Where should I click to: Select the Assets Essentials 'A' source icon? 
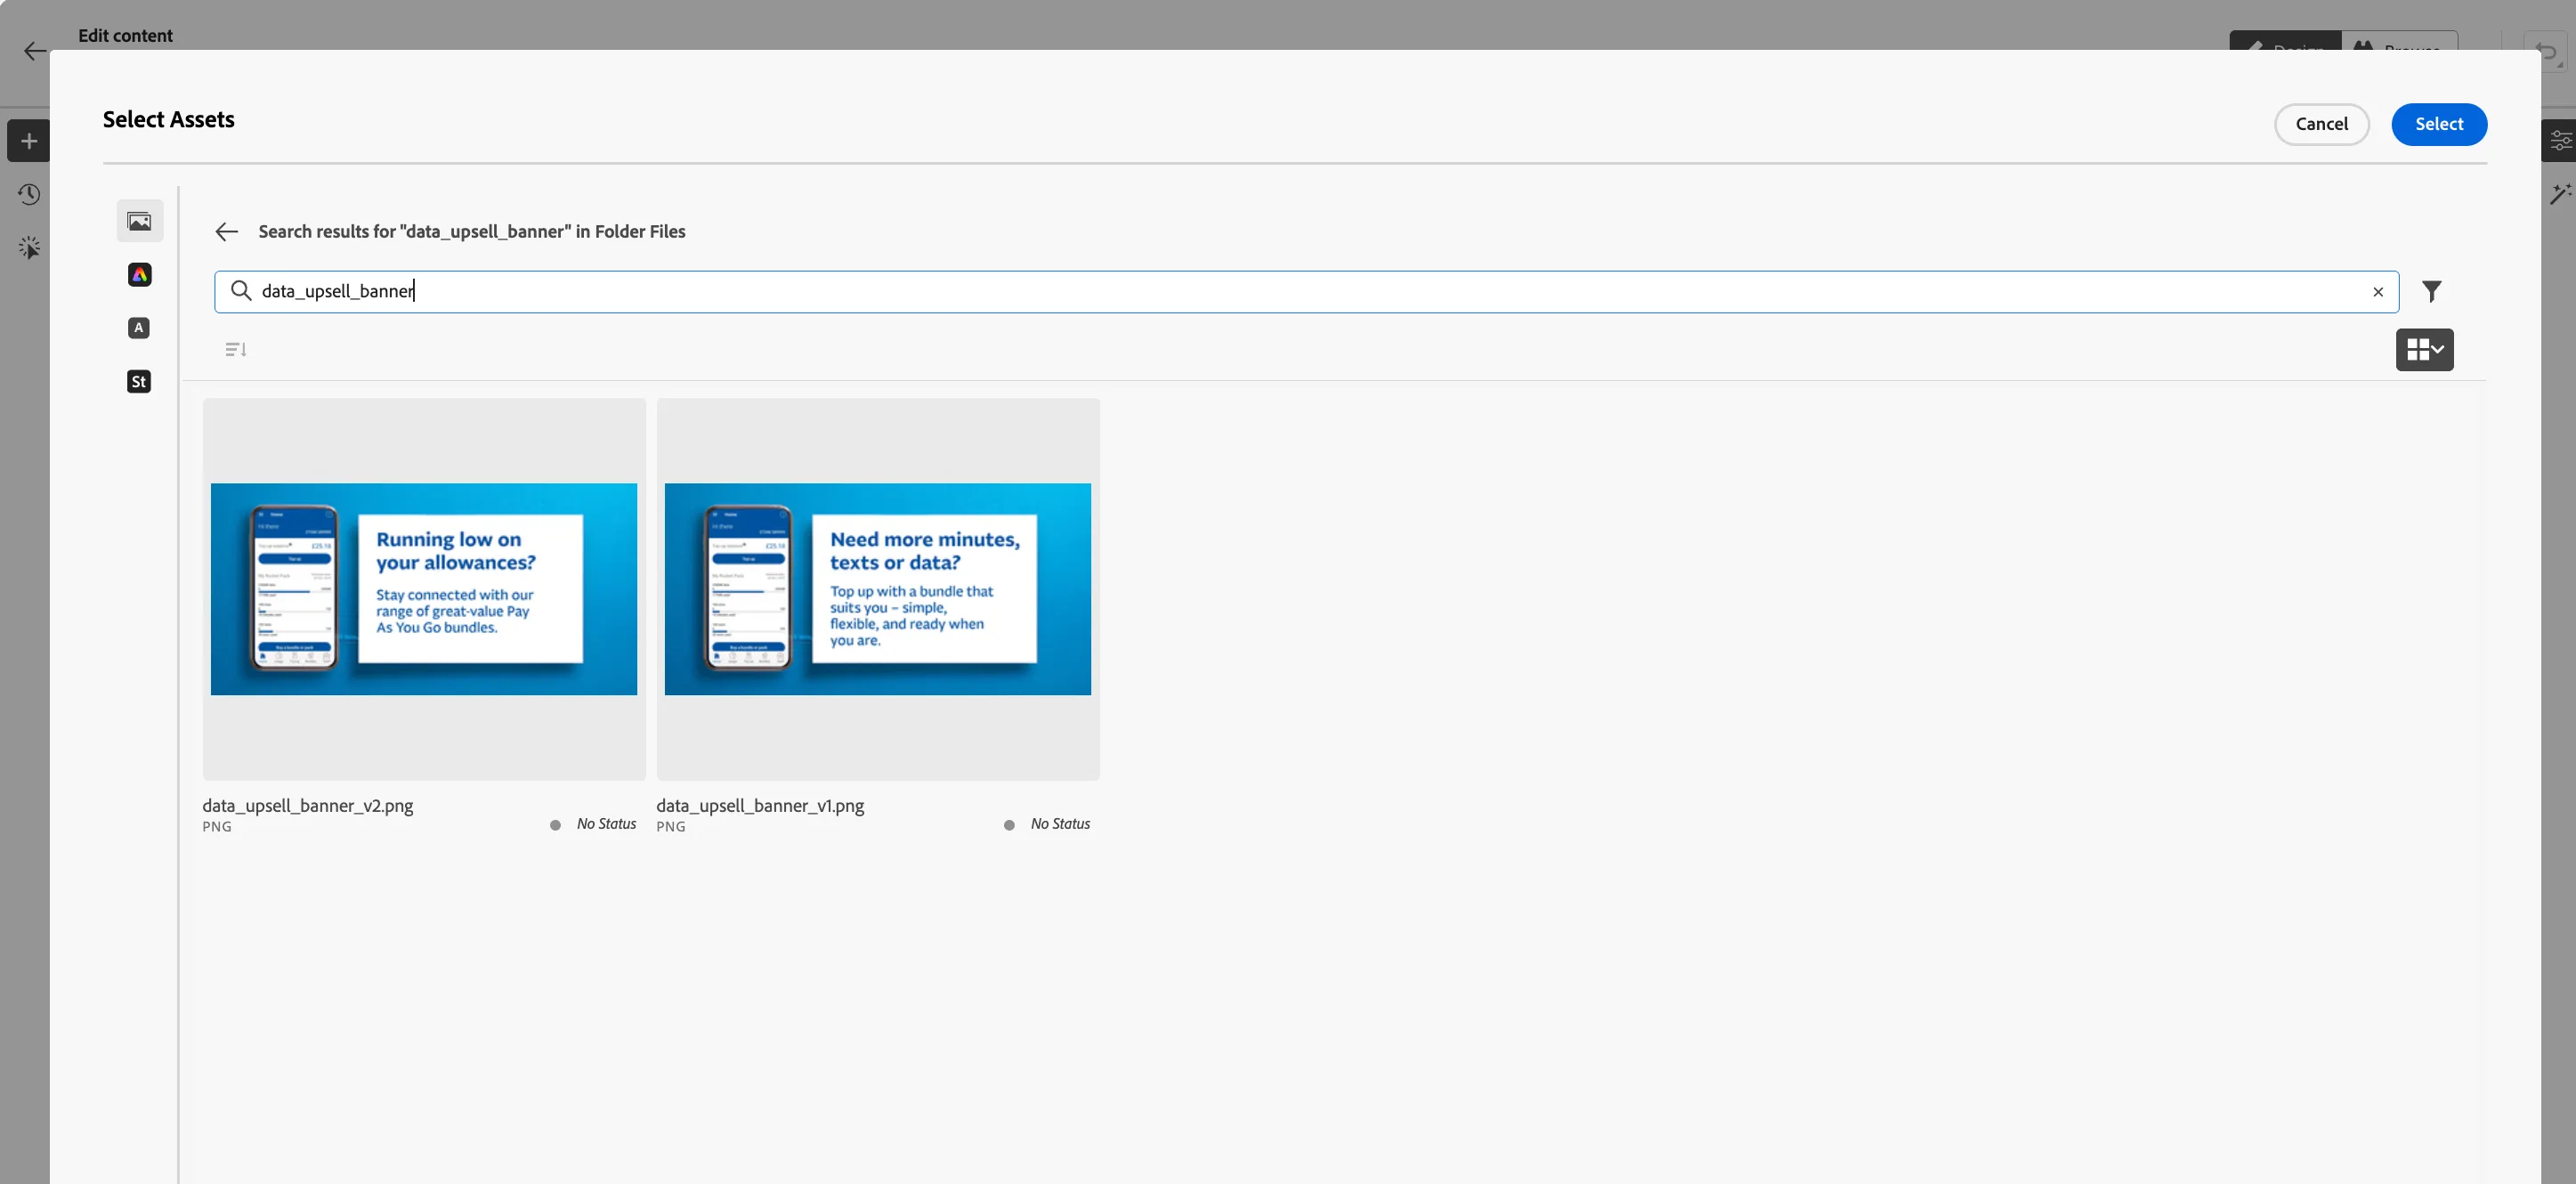[139, 328]
